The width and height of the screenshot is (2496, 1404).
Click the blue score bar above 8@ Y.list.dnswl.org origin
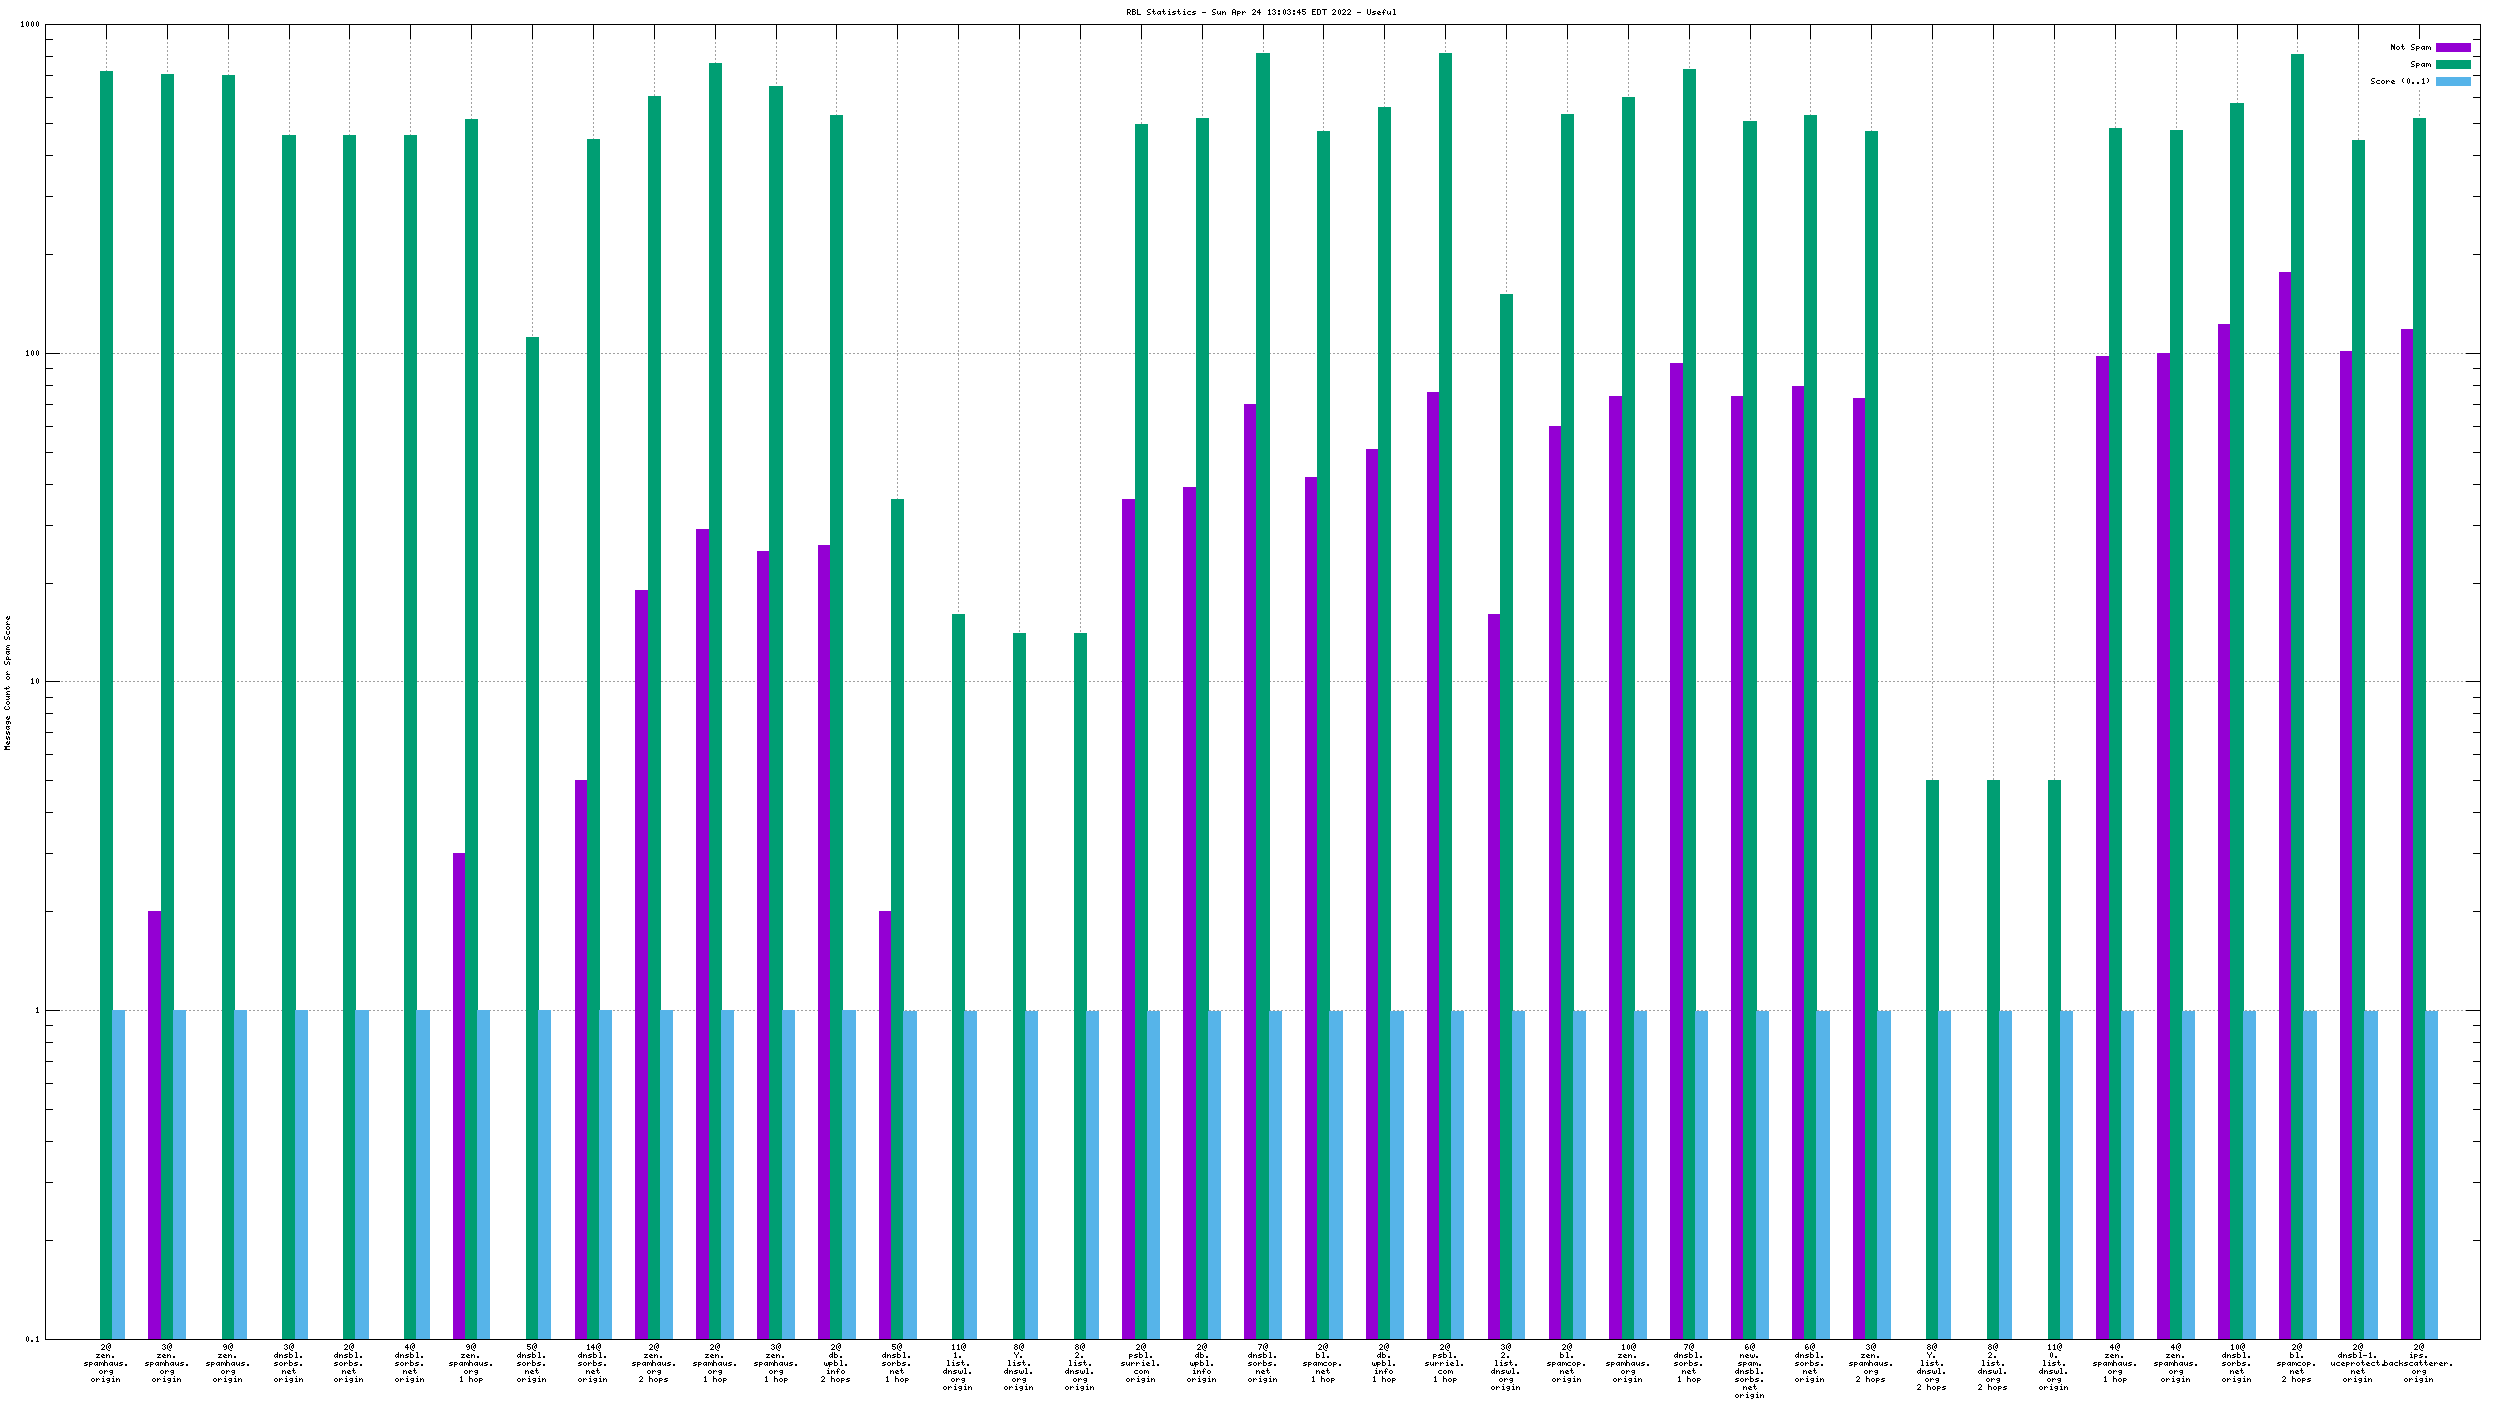(1031, 1174)
